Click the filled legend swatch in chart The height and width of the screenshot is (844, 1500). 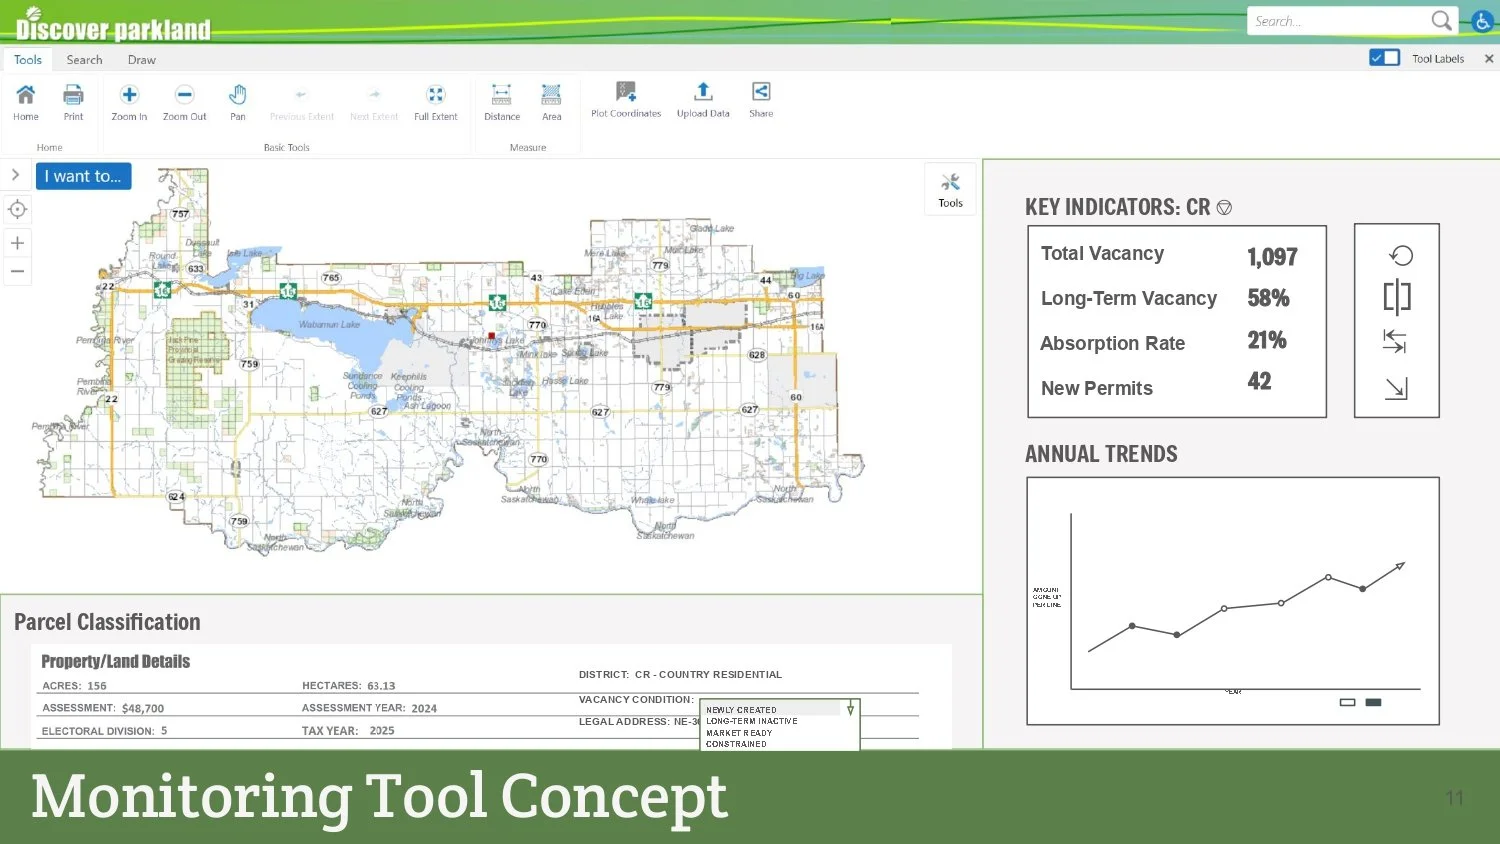1373,703
